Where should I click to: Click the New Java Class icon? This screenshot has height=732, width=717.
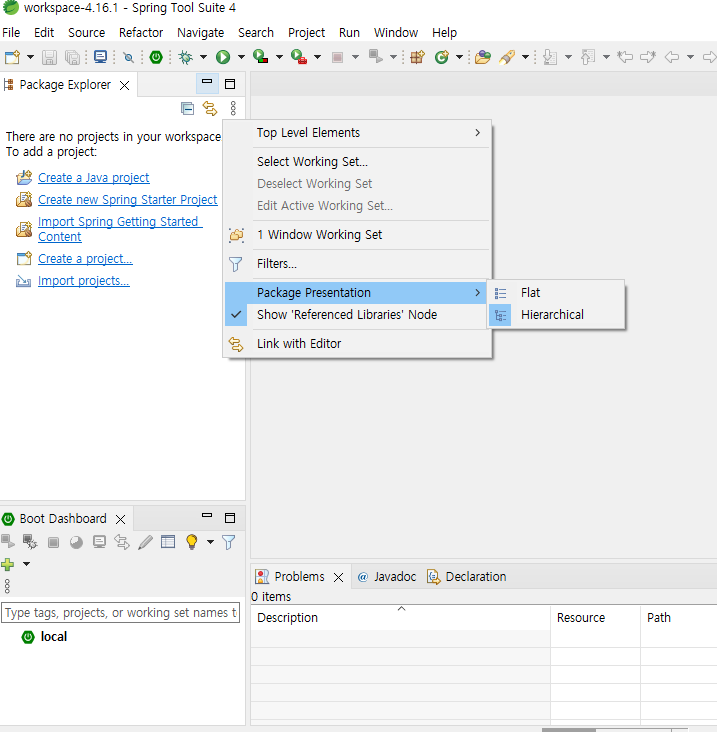442,57
